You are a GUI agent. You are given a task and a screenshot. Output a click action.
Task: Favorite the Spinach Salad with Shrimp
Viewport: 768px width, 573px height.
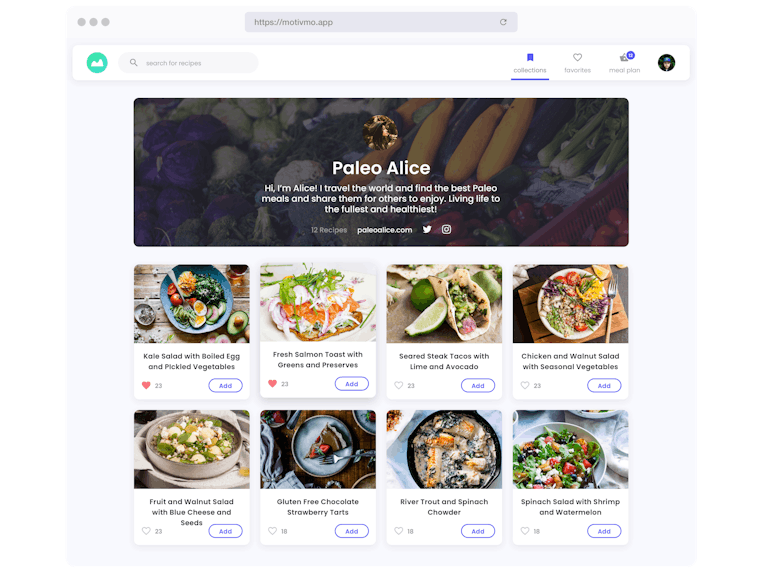pos(525,531)
